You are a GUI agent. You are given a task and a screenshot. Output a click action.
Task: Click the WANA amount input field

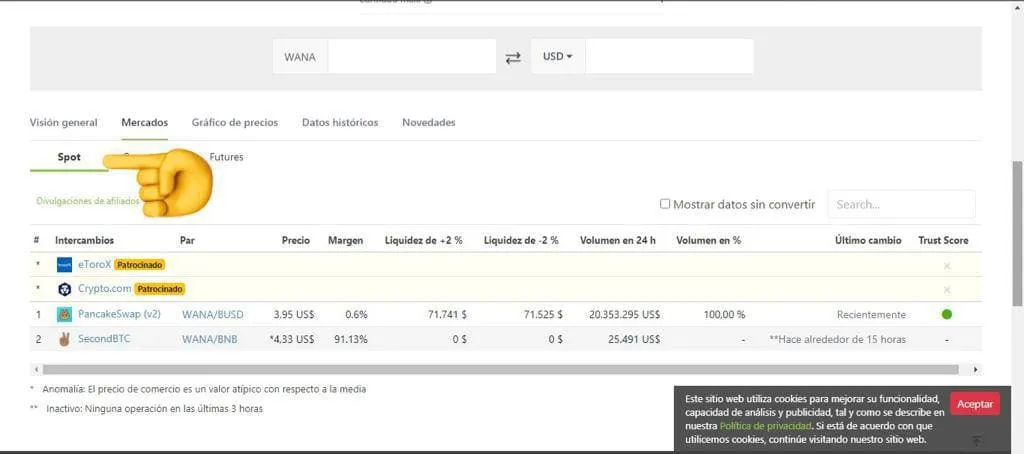tap(411, 57)
